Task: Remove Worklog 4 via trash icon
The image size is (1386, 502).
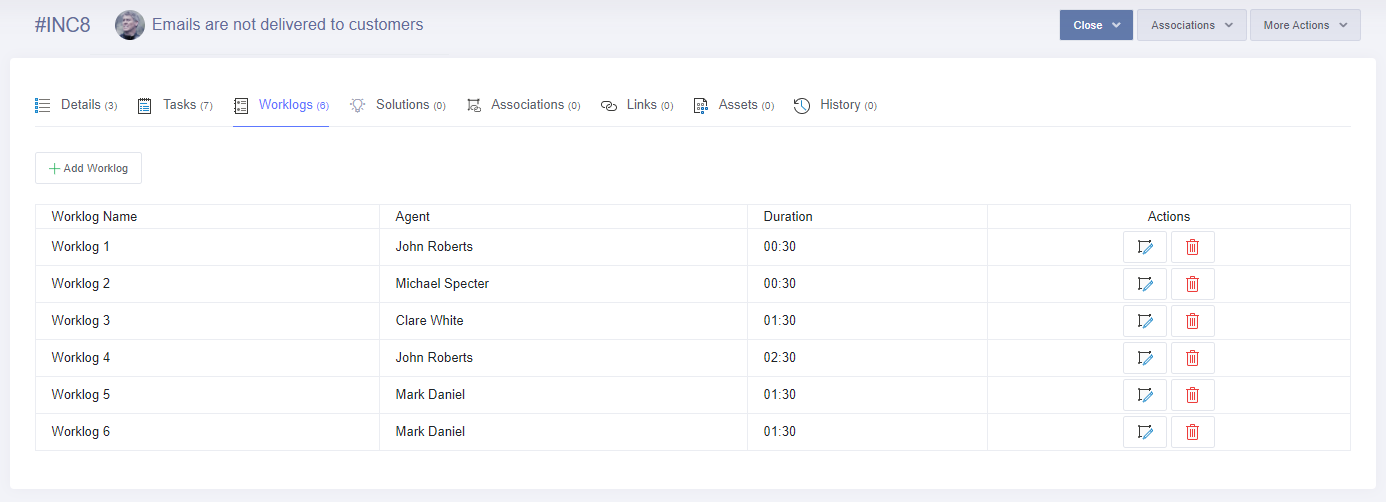Action: coord(1192,358)
